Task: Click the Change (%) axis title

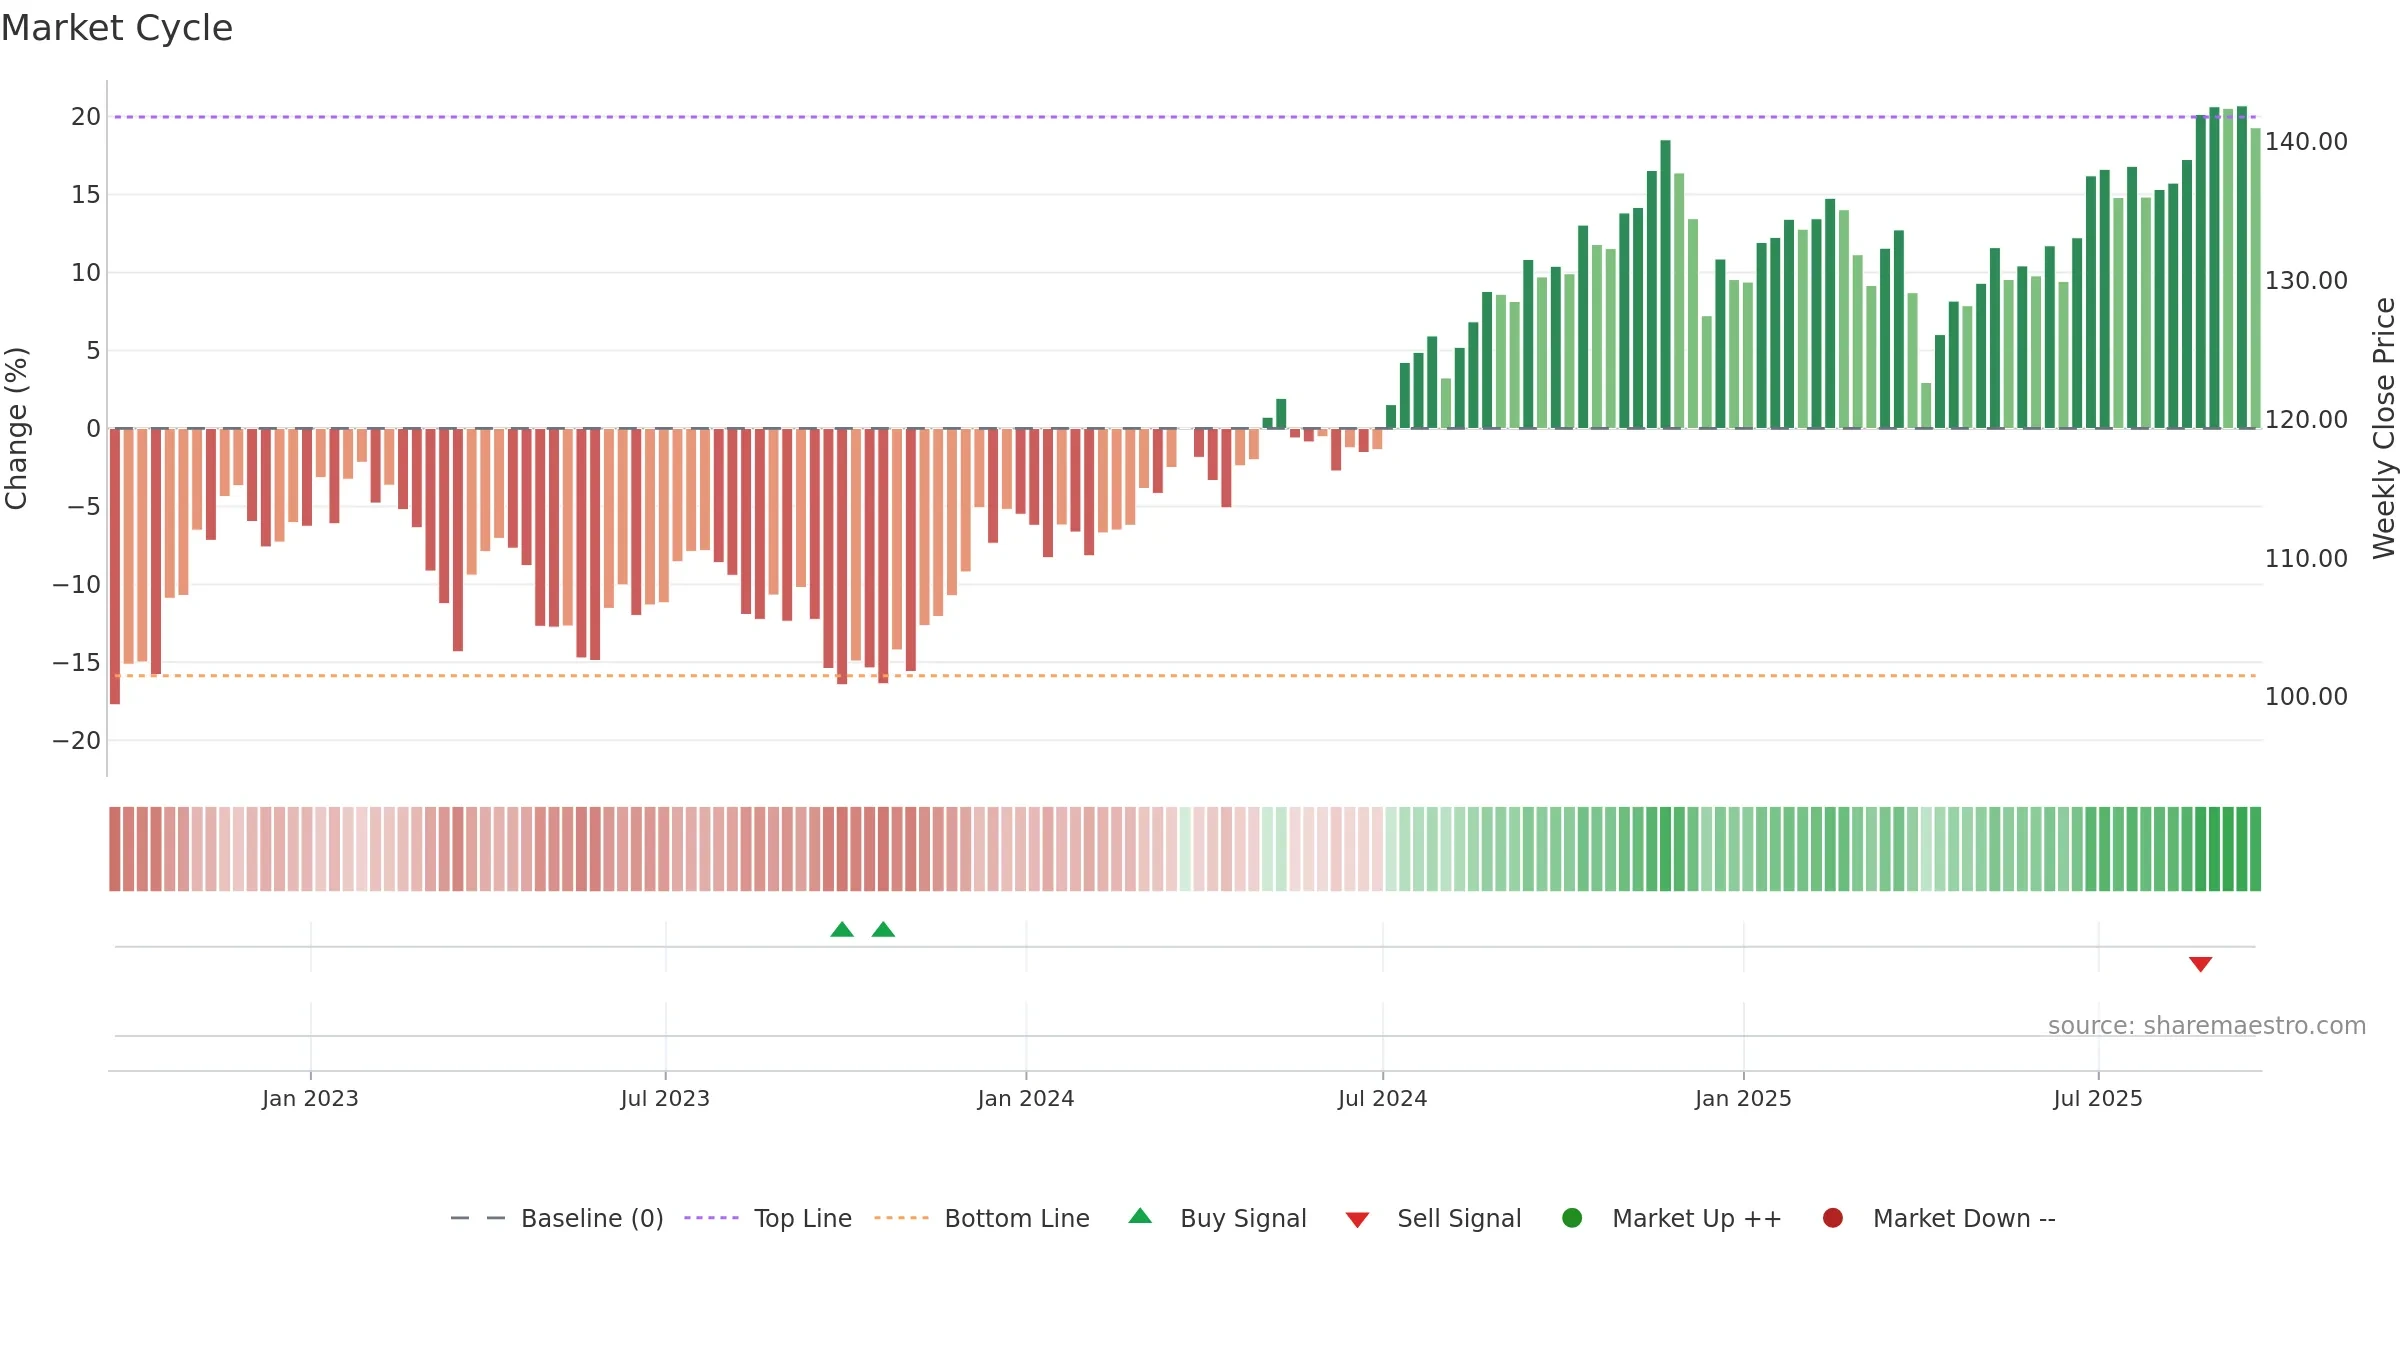Action: coord(16,428)
